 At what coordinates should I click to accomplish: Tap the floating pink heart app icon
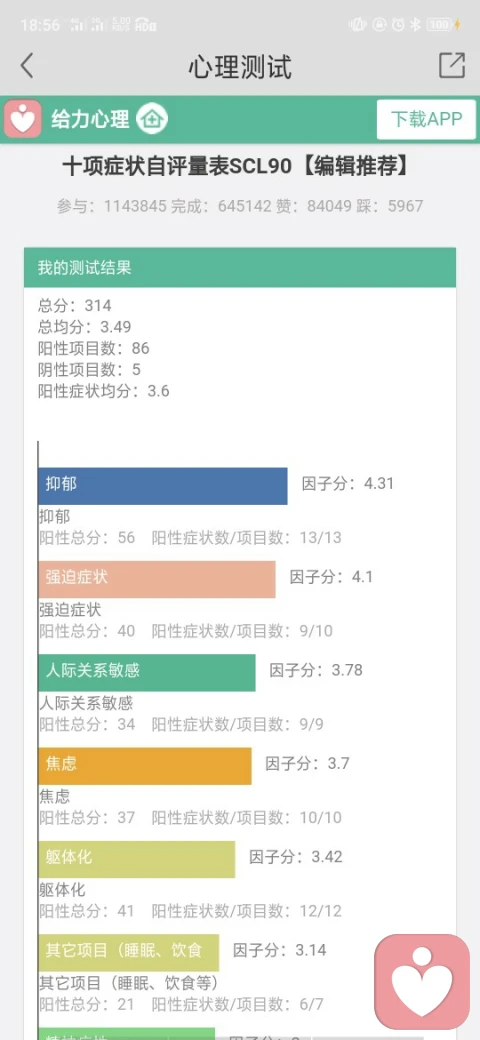[x=422, y=982]
